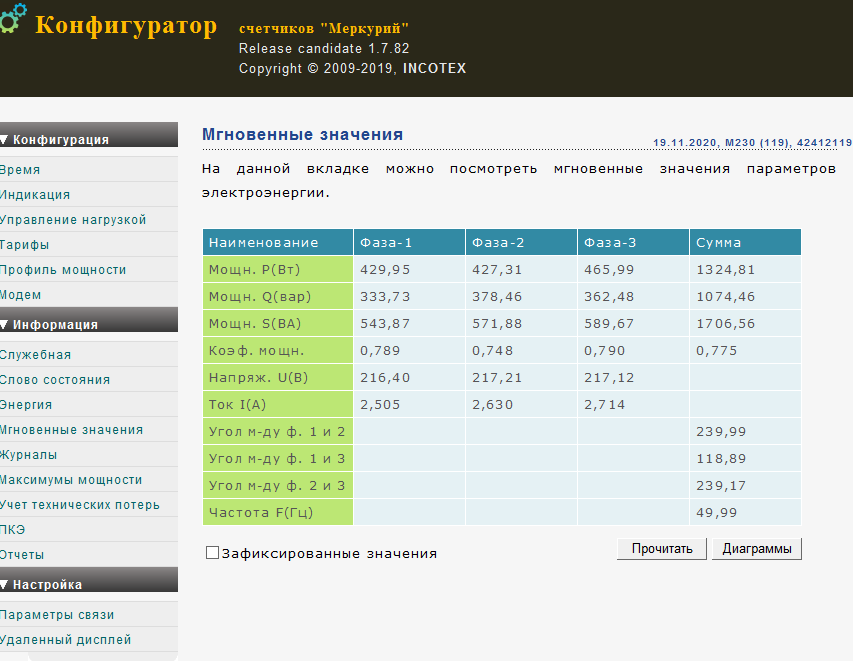Select Мгновенные значения in sidebar
The height and width of the screenshot is (661, 853).
click(71, 430)
